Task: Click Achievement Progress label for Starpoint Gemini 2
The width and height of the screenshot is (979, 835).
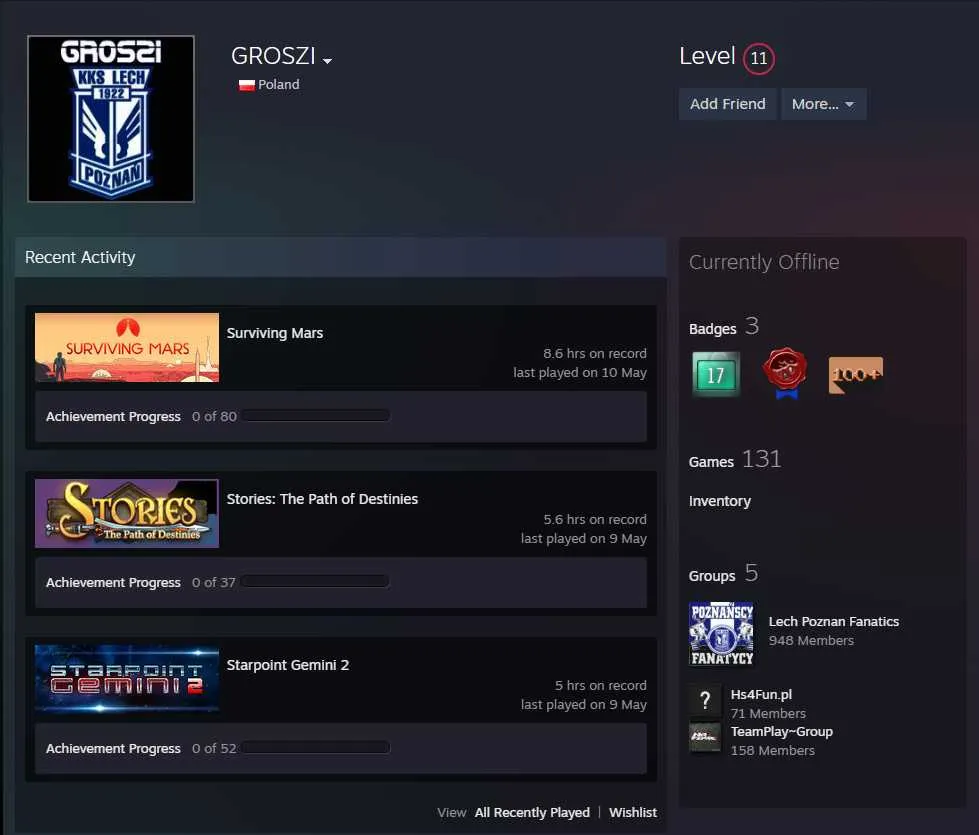Action: coord(113,749)
